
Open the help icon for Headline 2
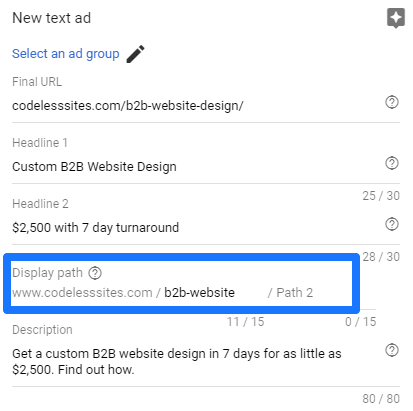click(x=392, y=224)
